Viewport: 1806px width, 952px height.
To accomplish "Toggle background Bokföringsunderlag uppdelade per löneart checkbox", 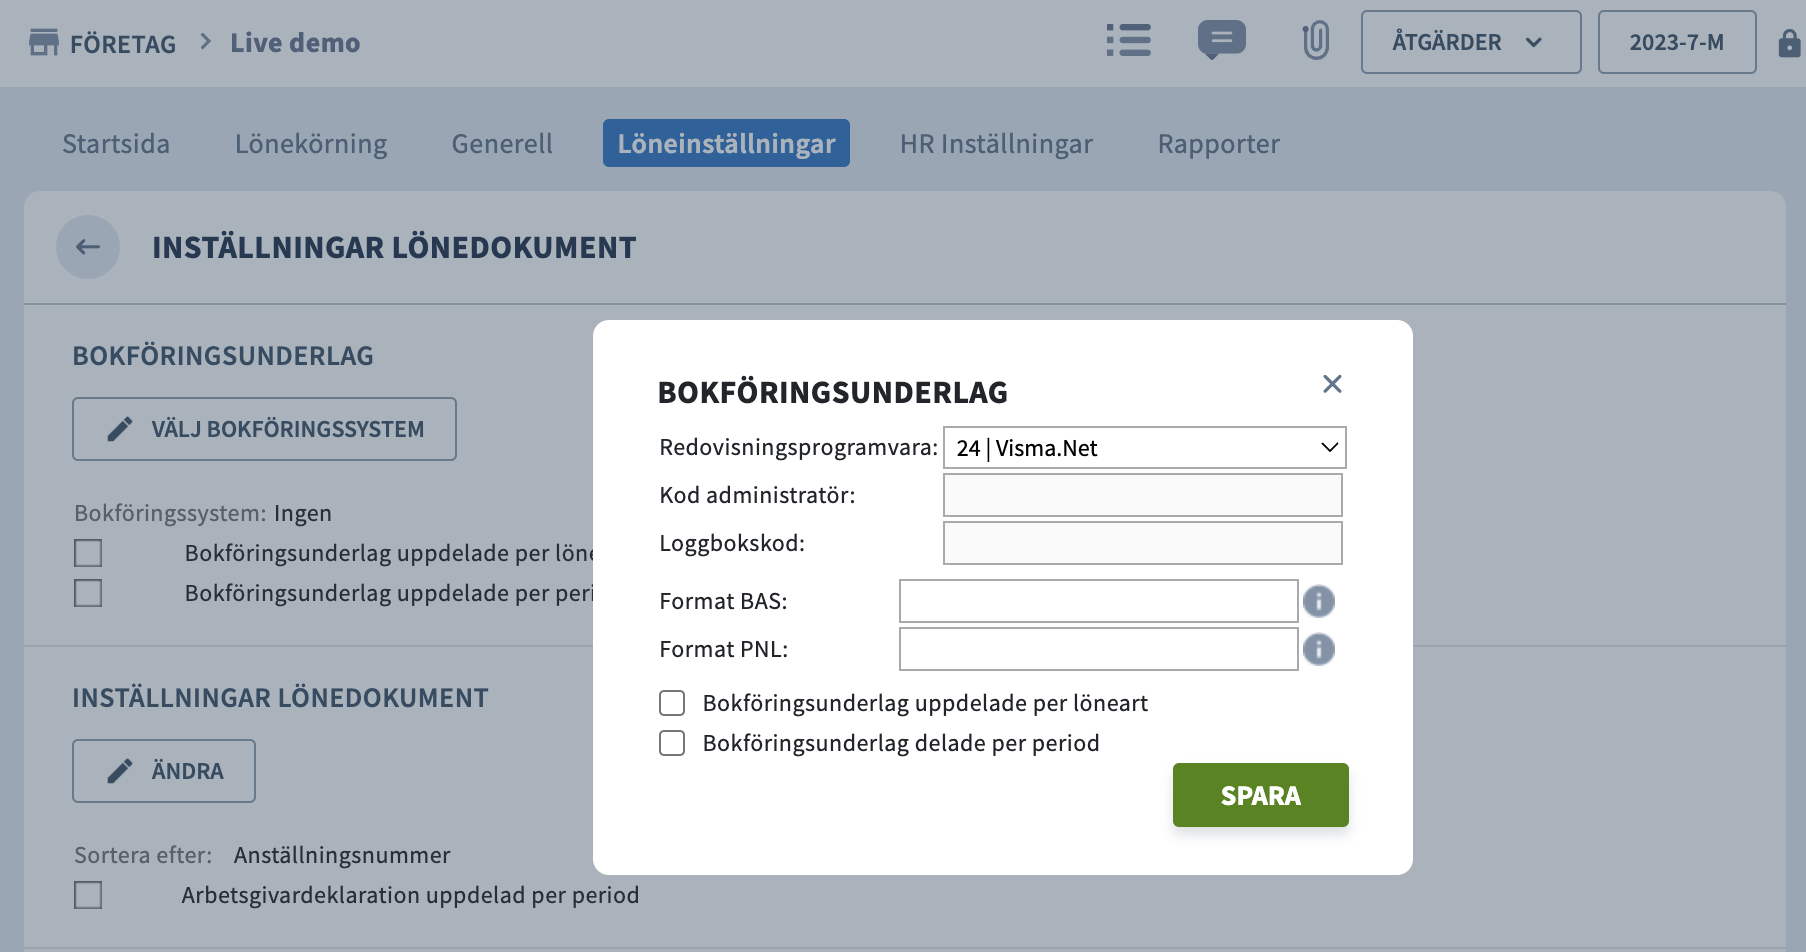I will pos(88,553).
